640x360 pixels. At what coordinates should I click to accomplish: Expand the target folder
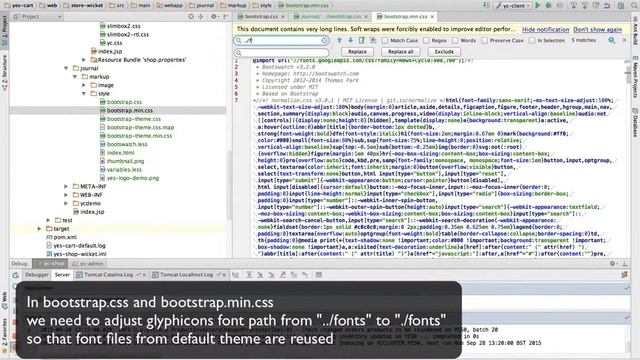tap(39, 229)
